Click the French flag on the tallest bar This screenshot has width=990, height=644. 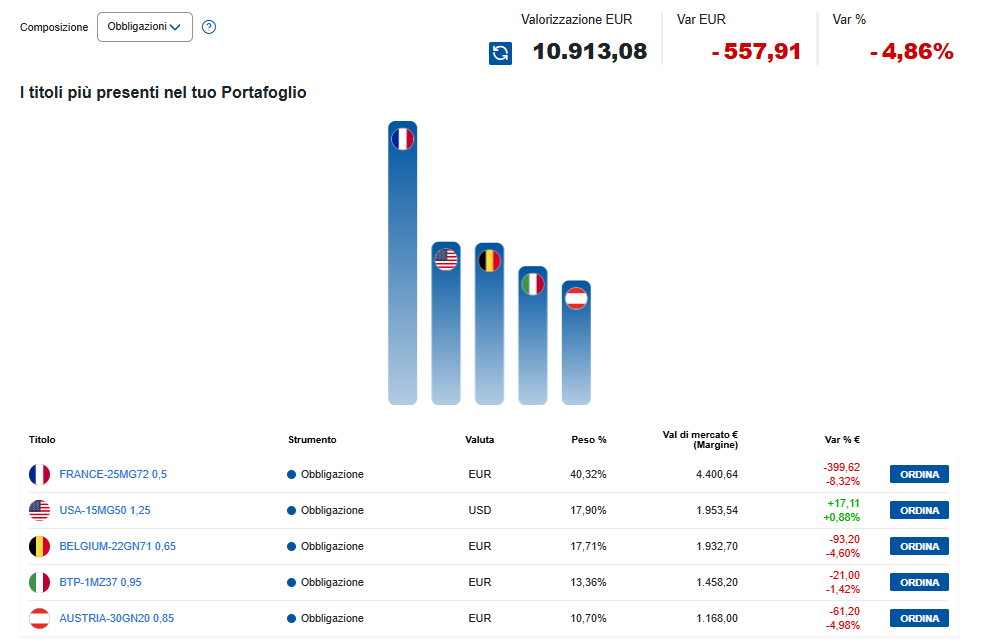click(402, 139)
